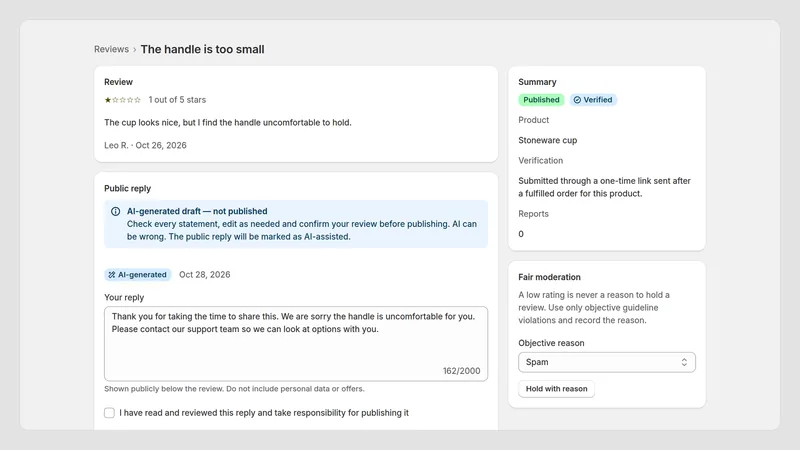
Task: Click the 'Summary' card heading
Action: 537,82
